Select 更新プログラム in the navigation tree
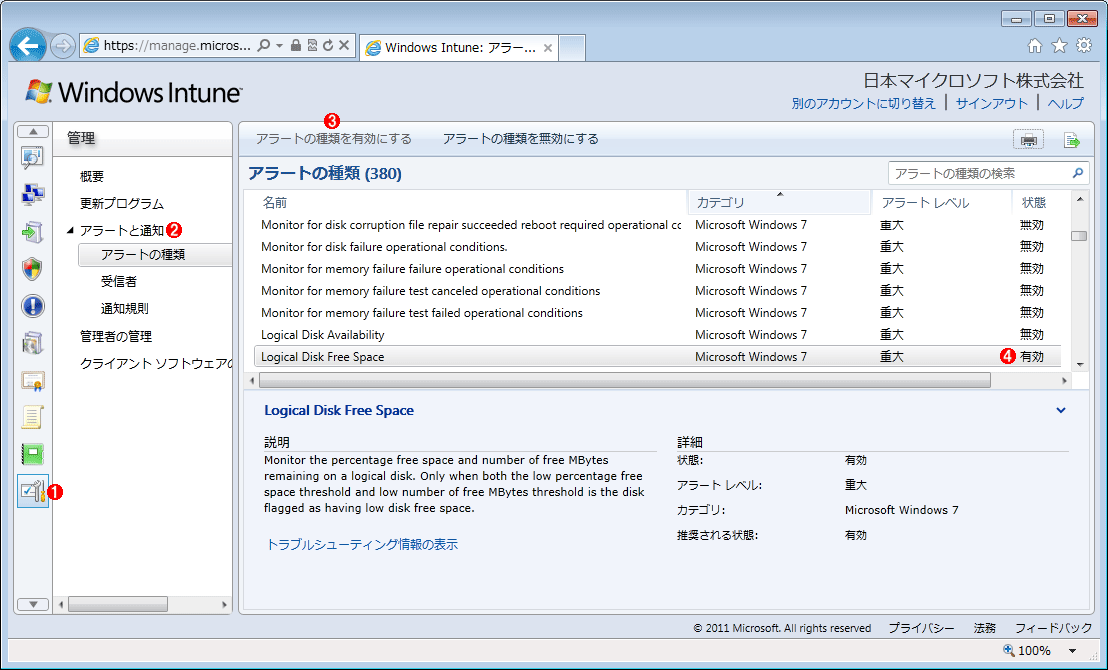Screen dimensions: 1108x670 122,204
